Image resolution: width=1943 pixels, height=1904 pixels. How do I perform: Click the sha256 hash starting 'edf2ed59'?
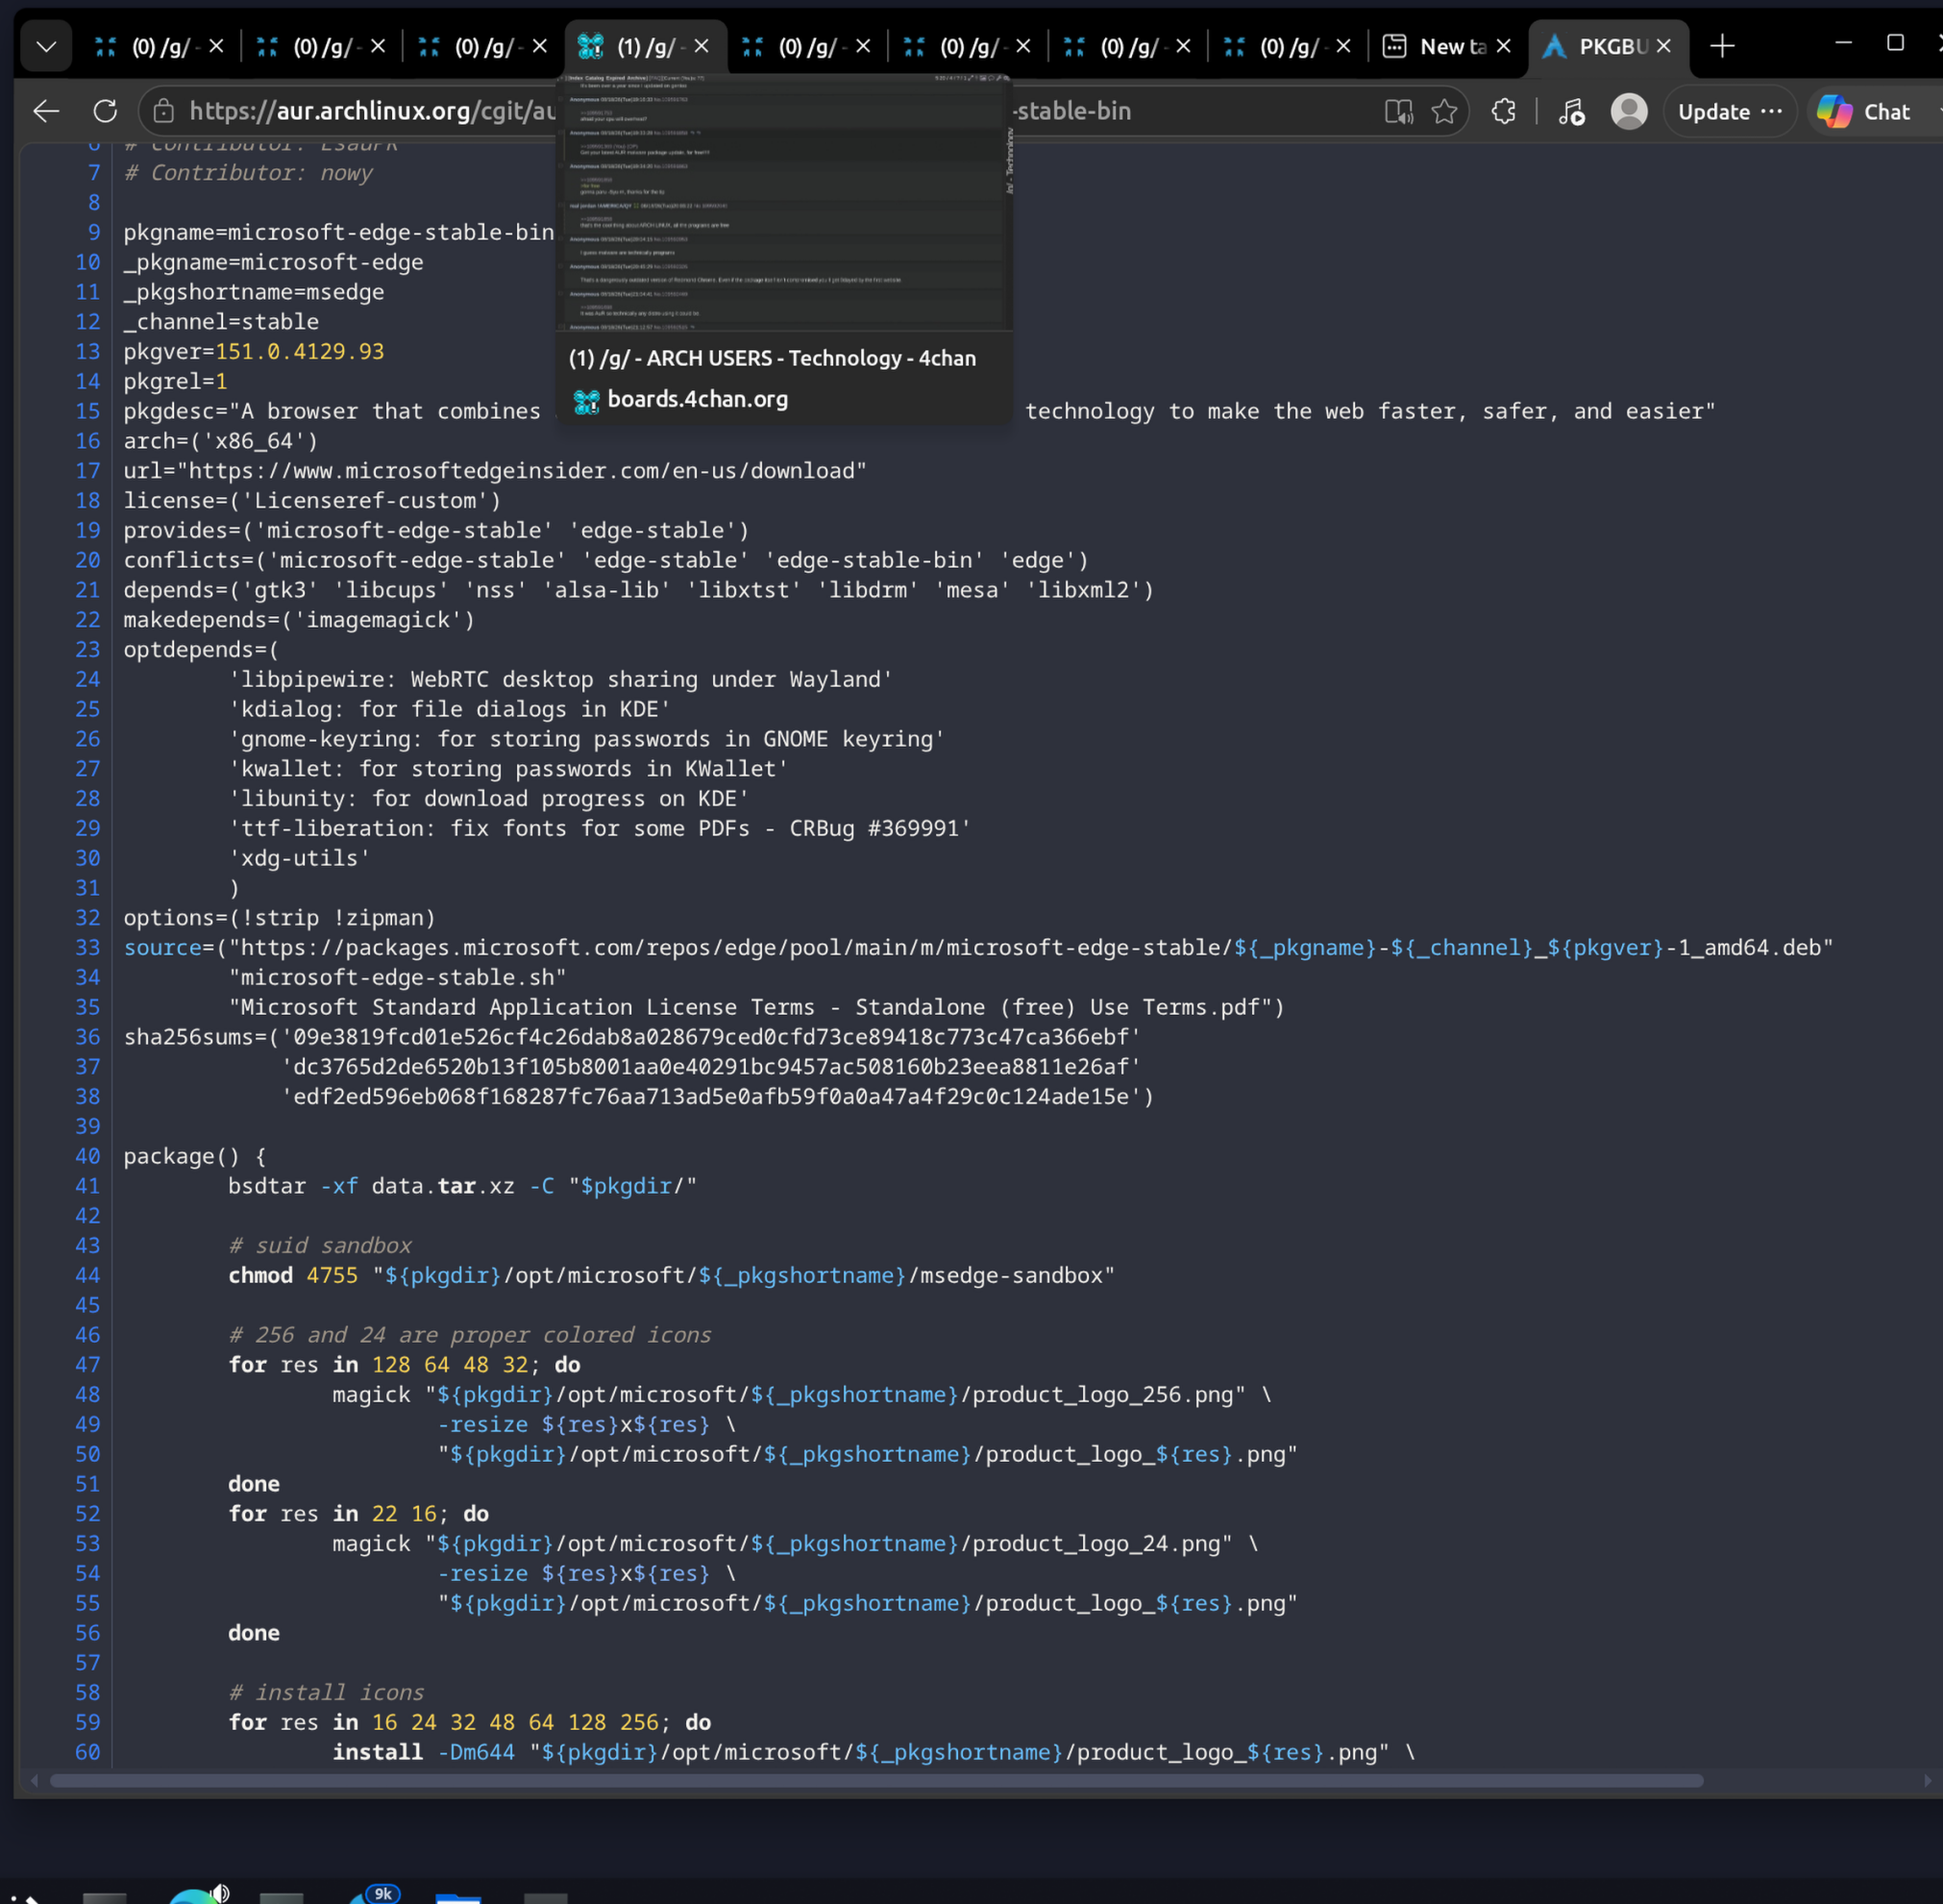click(711, 1097)
